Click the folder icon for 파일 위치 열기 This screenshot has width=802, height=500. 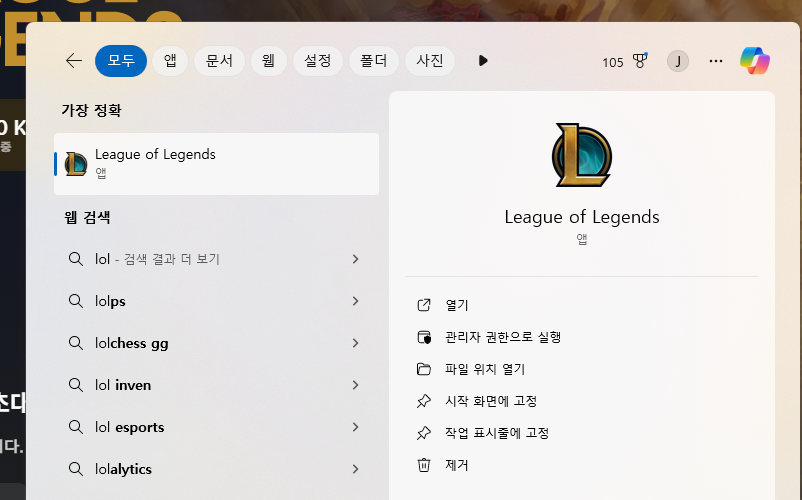(424, 369)
